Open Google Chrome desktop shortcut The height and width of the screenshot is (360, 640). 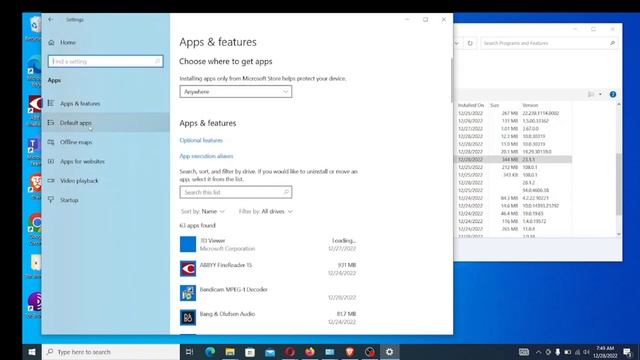pyautogui.click(x=36, y=229)
